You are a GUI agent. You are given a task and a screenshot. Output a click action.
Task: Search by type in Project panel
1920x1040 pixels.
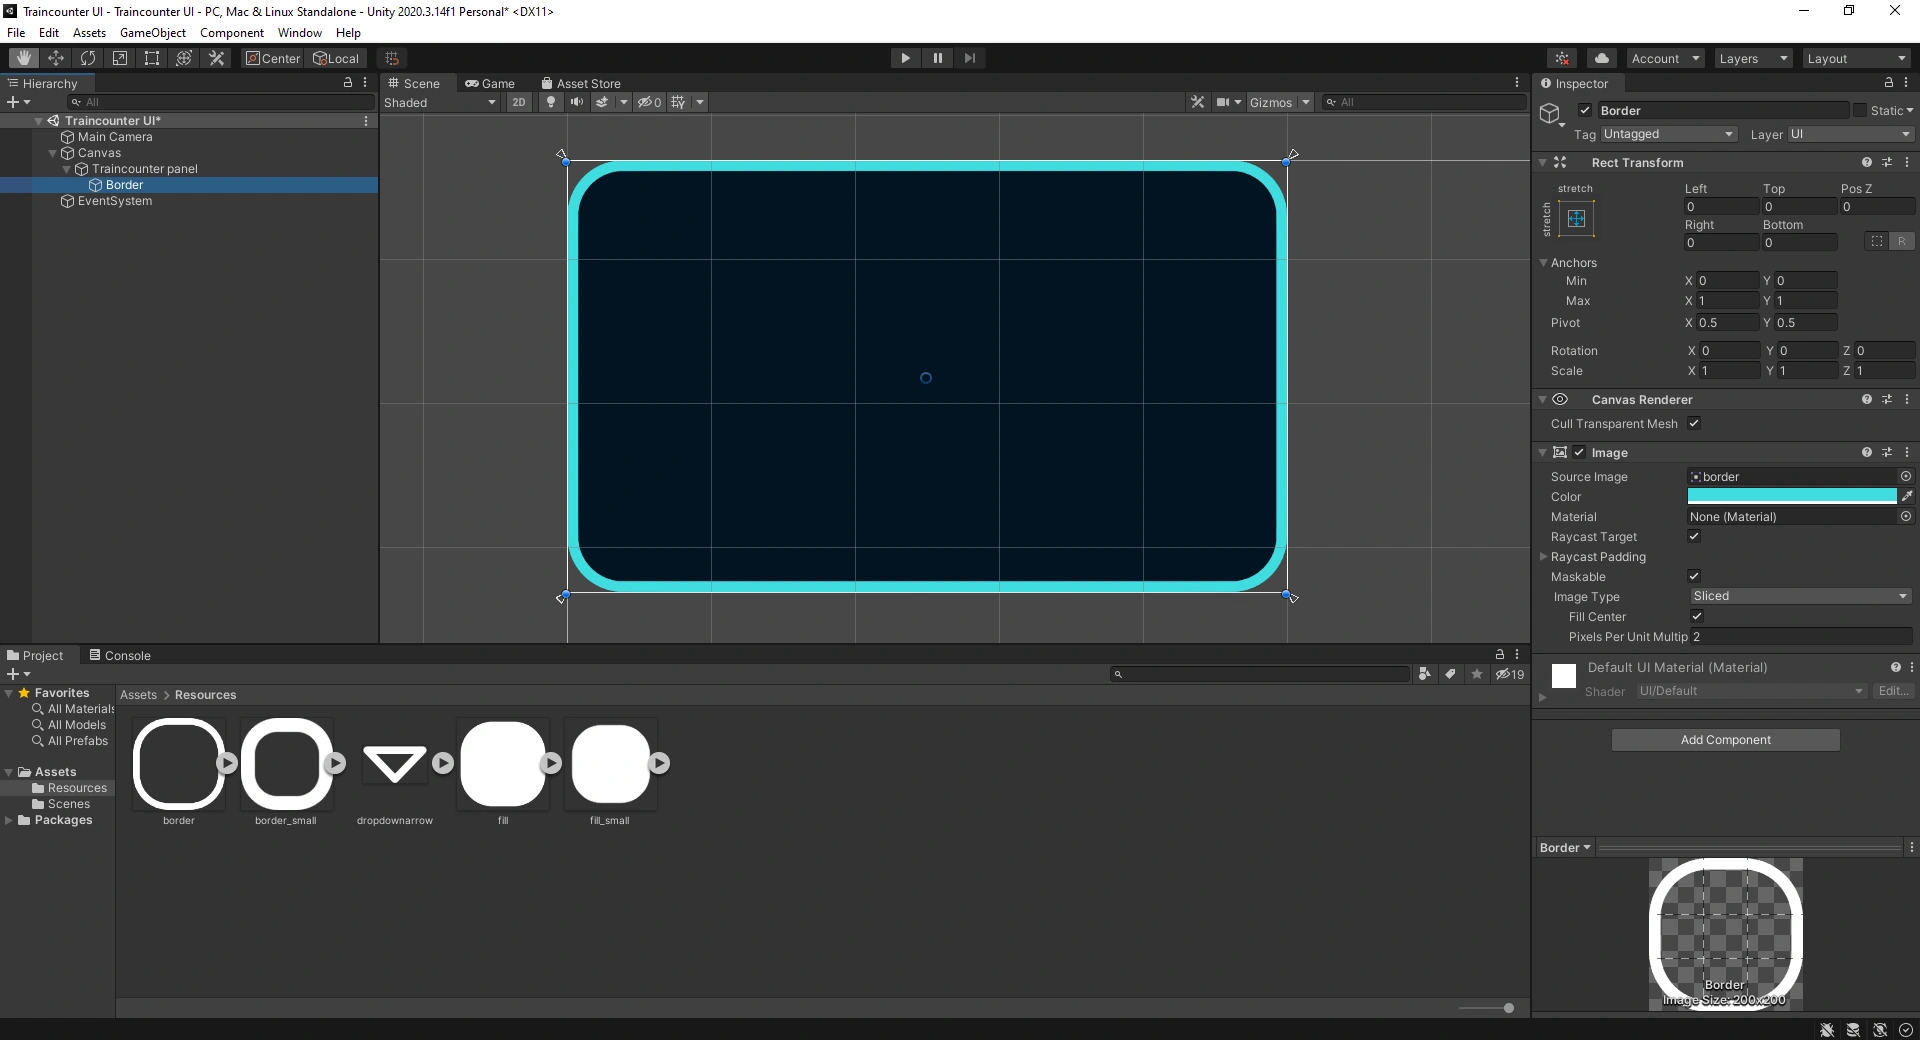click(1425, 674)
